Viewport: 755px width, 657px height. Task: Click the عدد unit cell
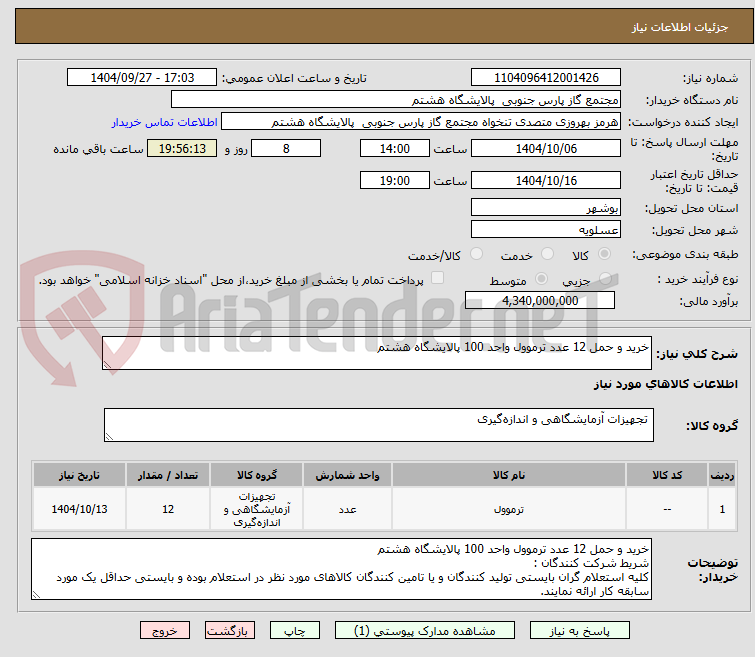click(347, 509)
